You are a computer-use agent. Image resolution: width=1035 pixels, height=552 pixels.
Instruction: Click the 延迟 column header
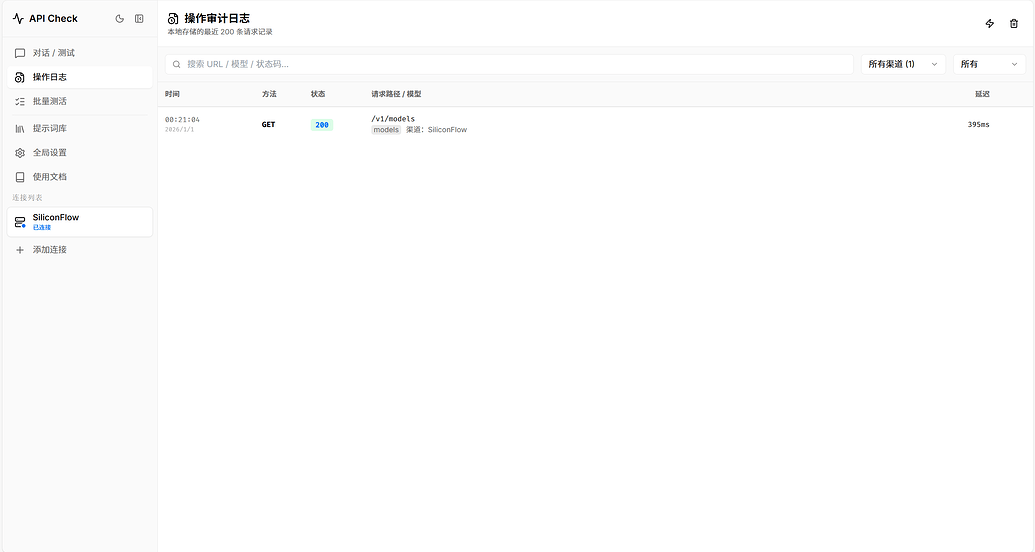(x=982, y=94)
